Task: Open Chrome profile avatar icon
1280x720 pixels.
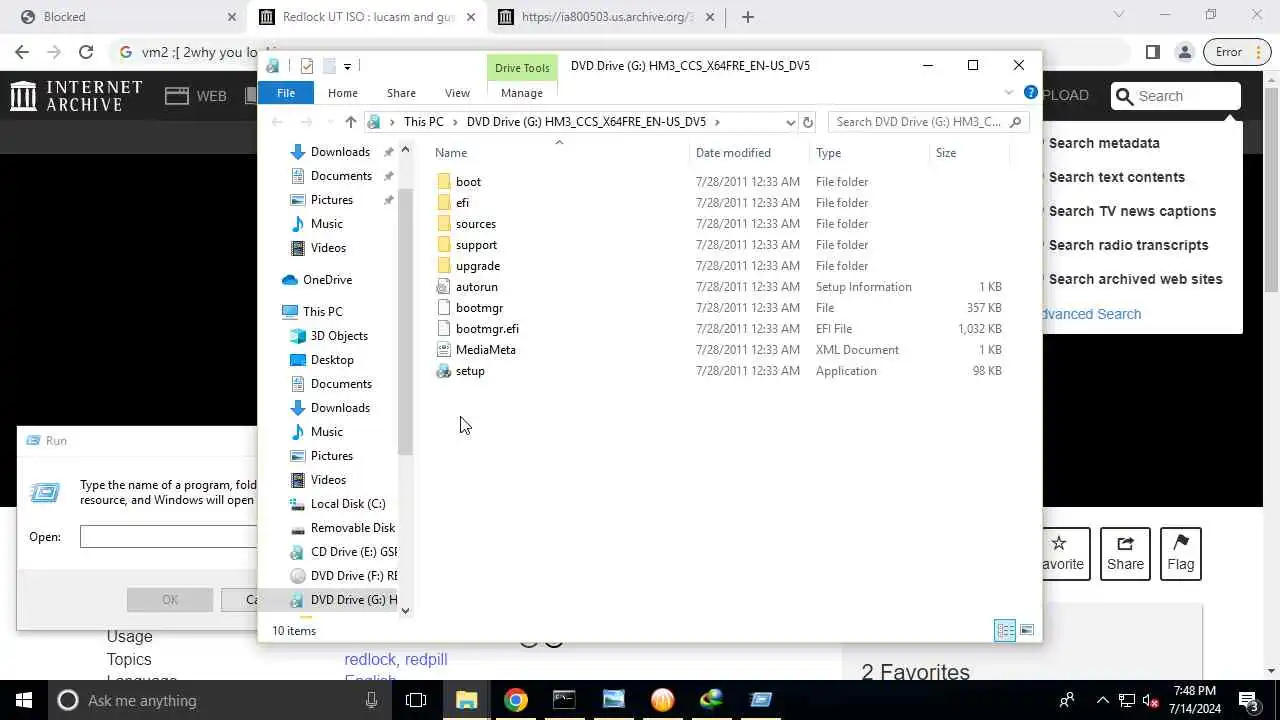Action: point(1185,52)
